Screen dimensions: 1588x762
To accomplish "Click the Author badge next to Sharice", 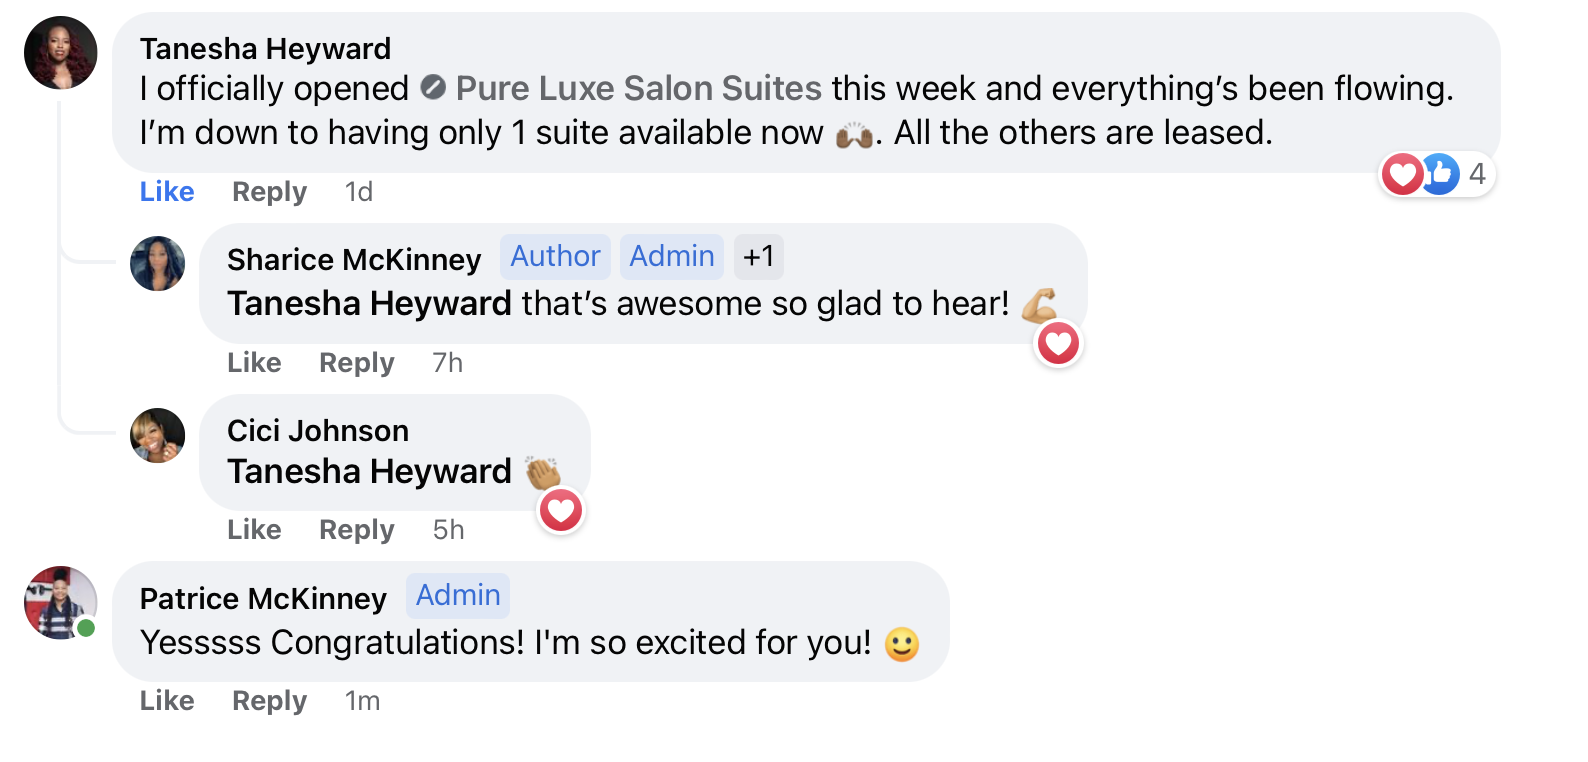I will pos(555,257).
